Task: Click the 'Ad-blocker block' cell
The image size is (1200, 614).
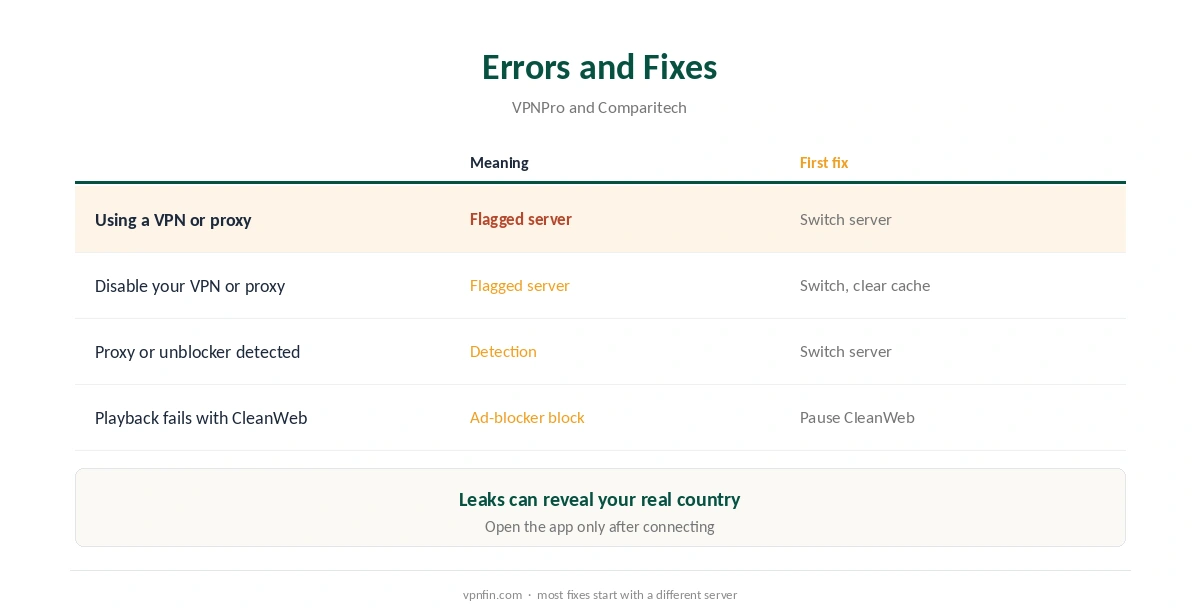Action: 527,417
